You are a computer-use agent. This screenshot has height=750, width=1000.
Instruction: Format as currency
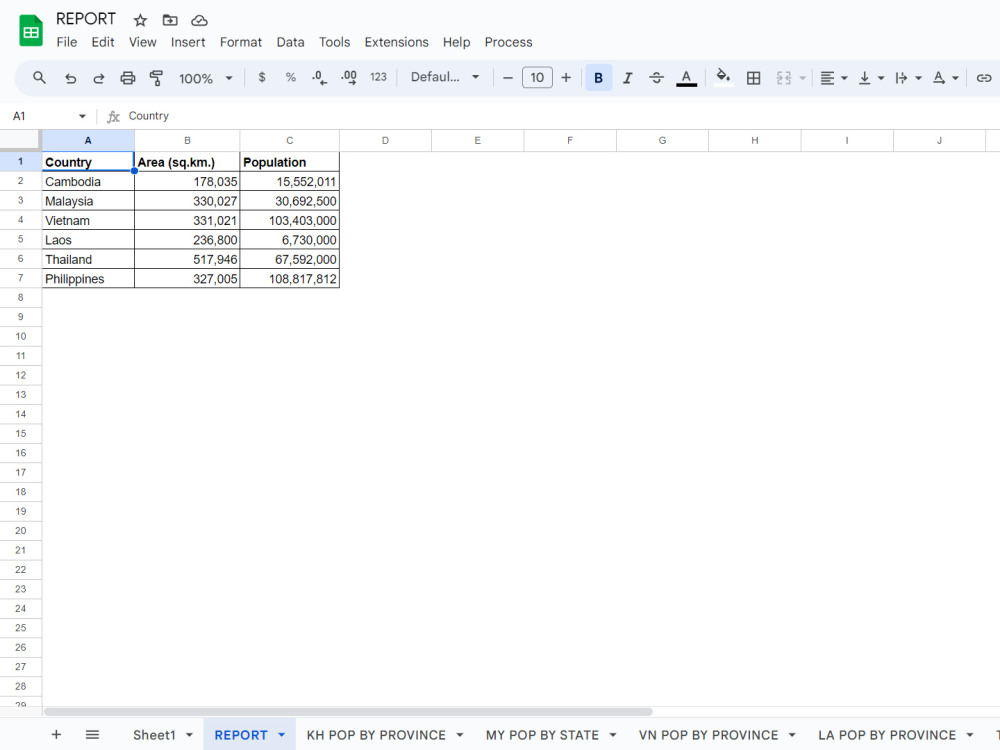pos(261,78)
